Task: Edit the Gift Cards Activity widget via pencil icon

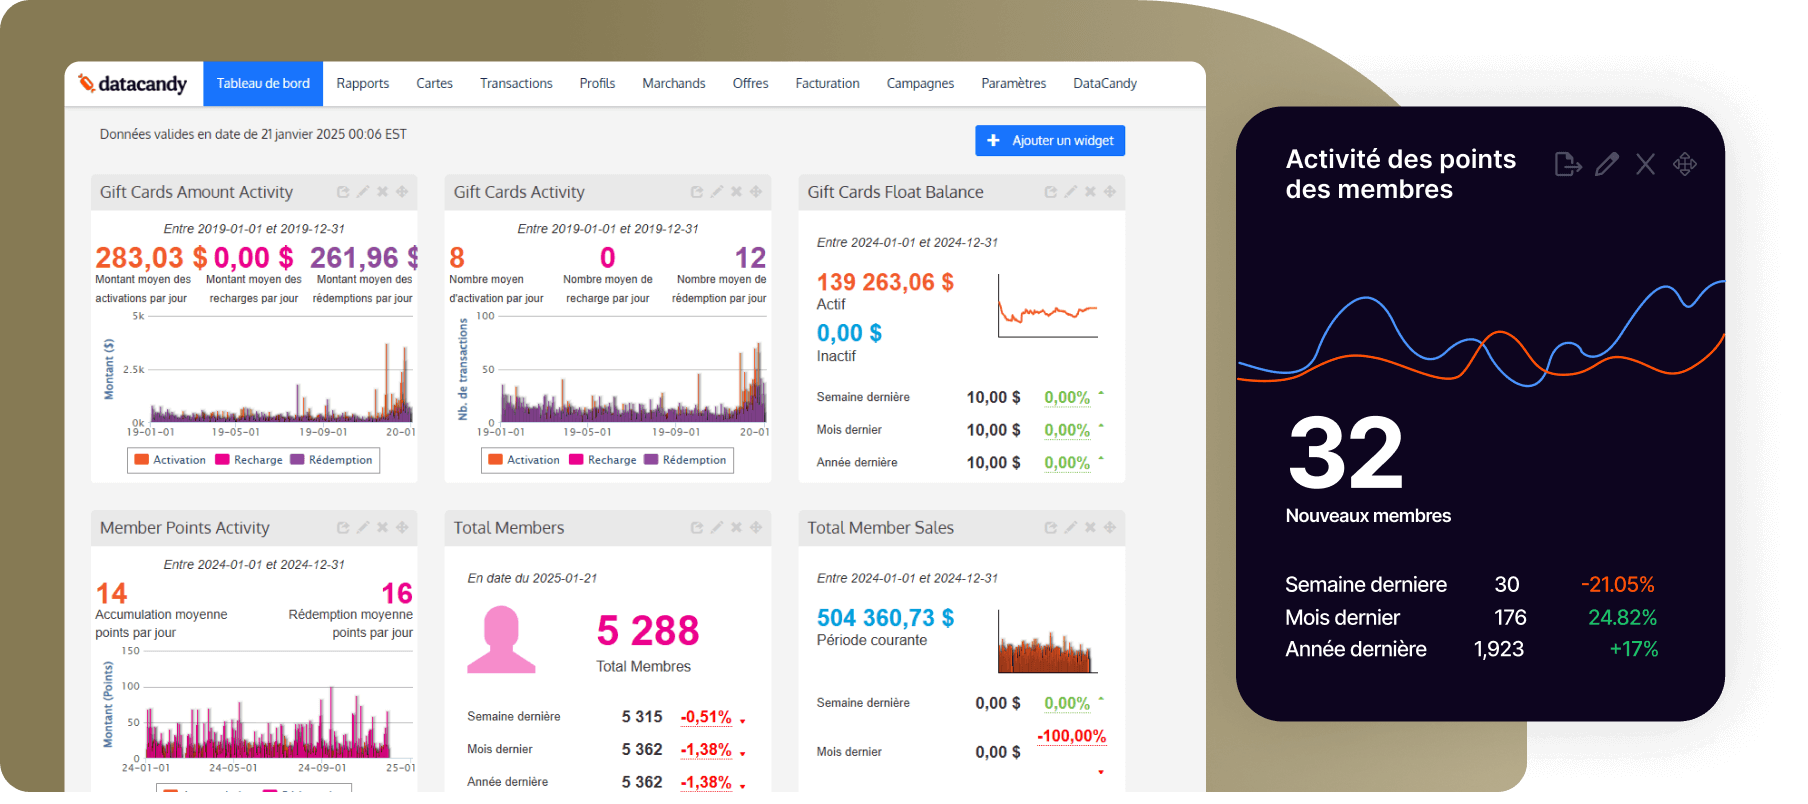Action: tap(717, 192)
